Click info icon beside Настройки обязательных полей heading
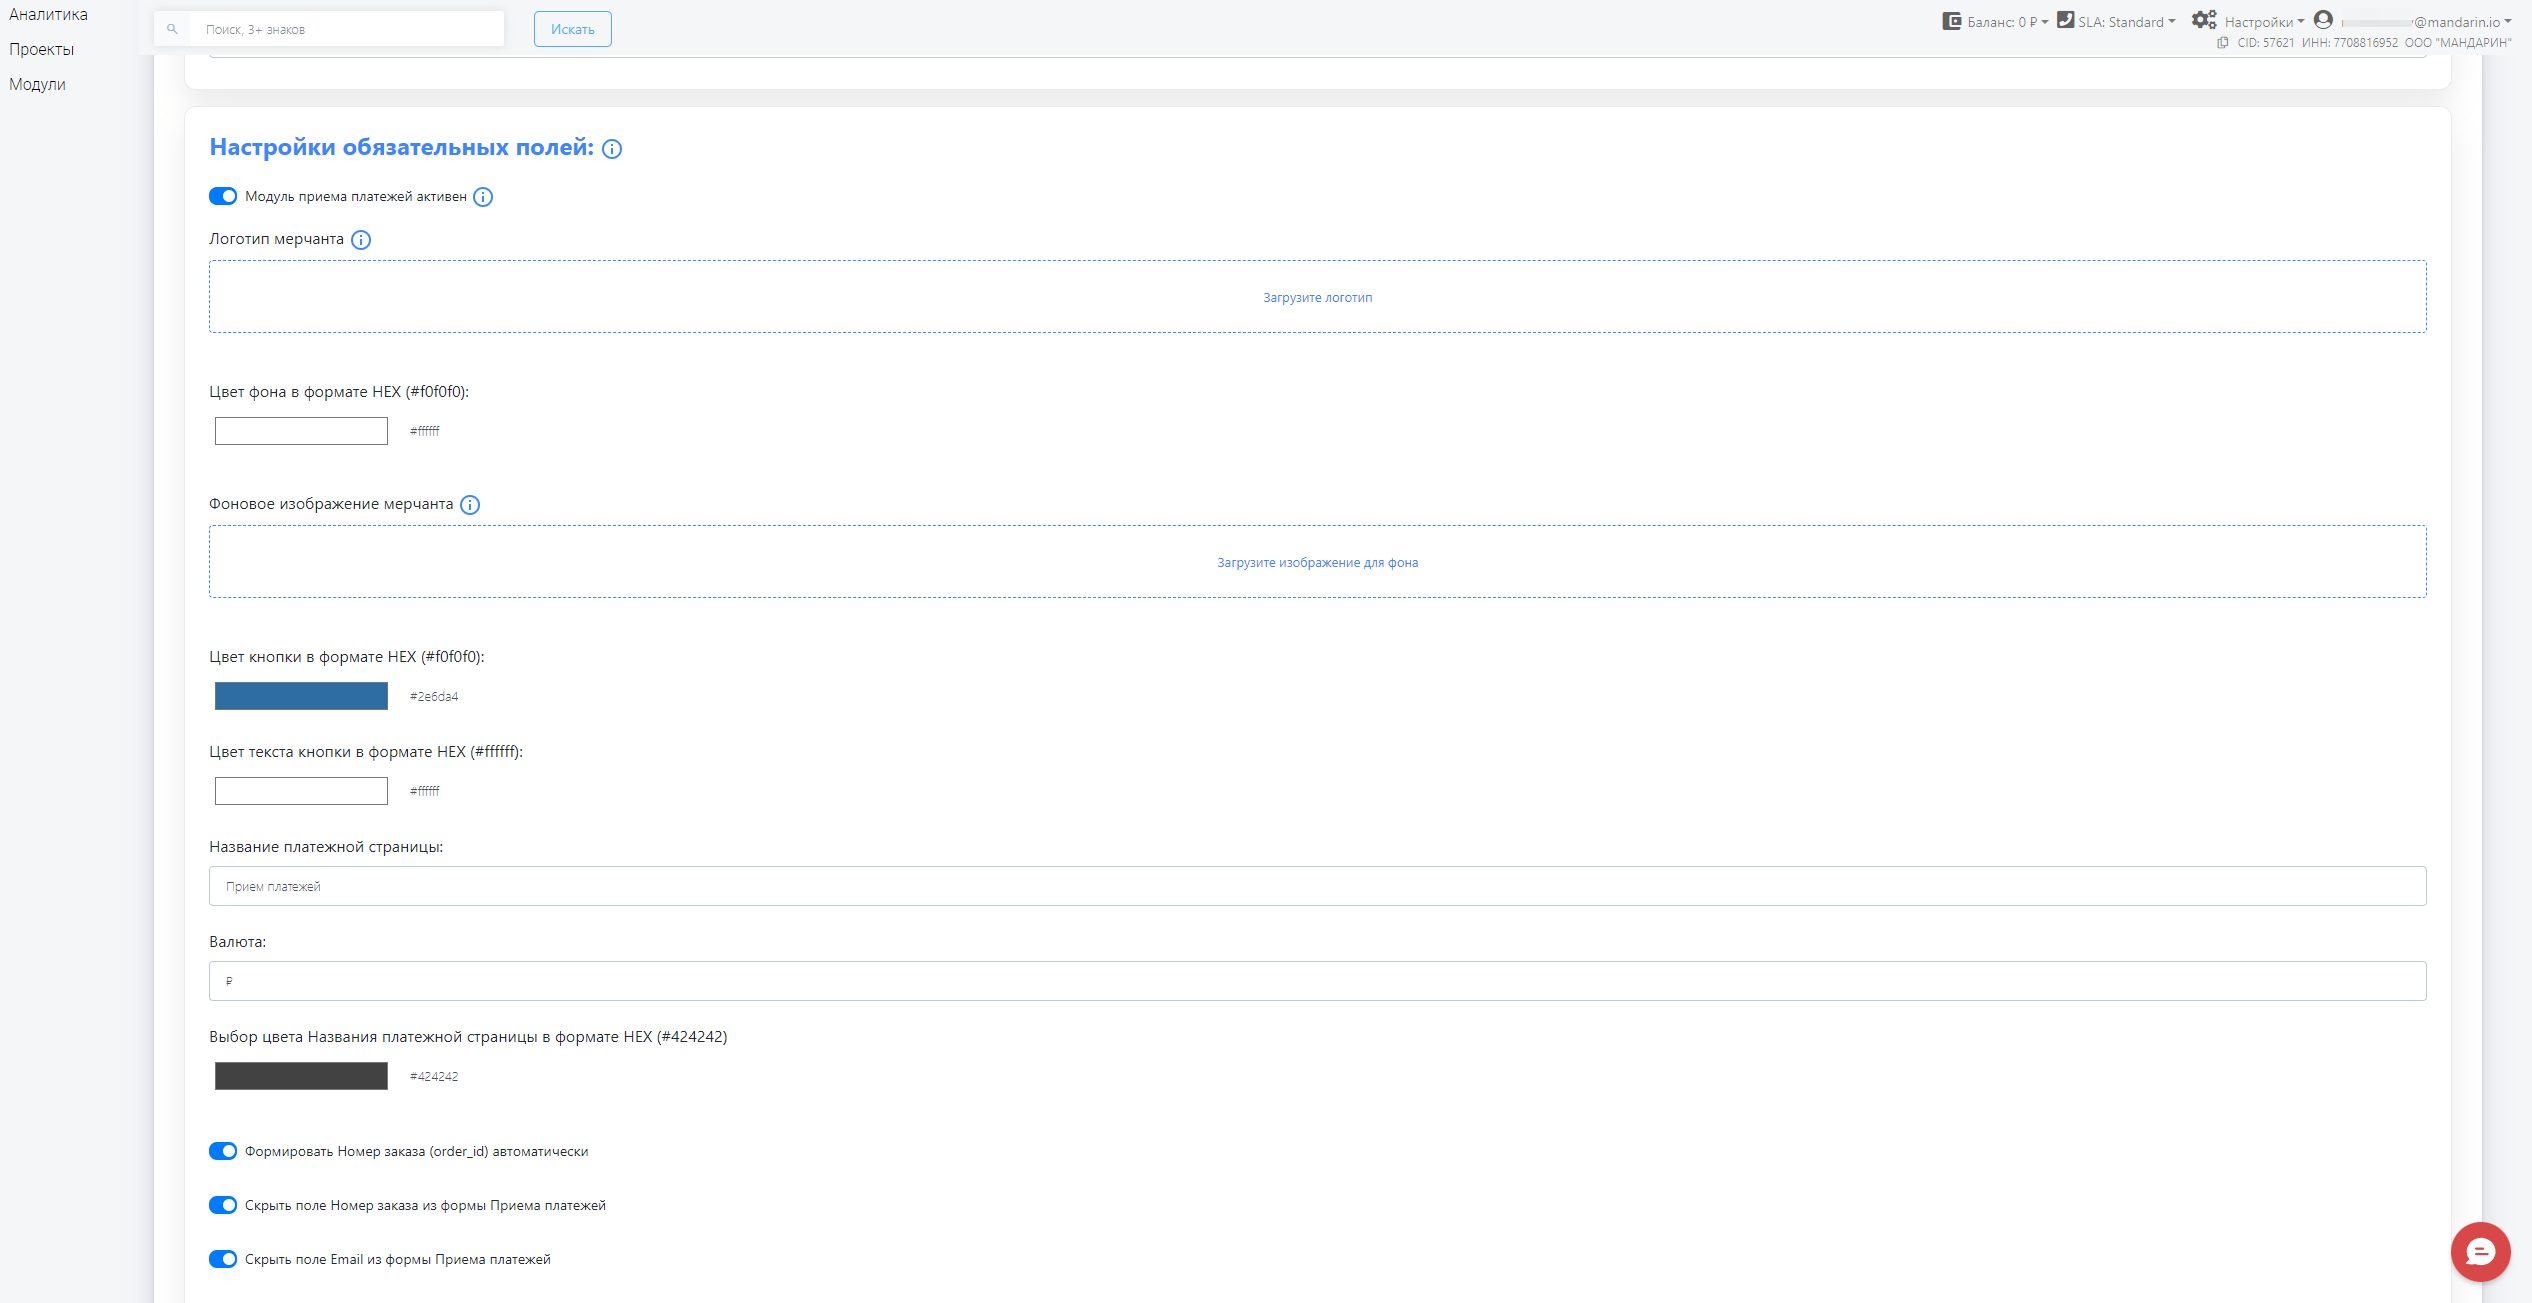 pos(612,149)
